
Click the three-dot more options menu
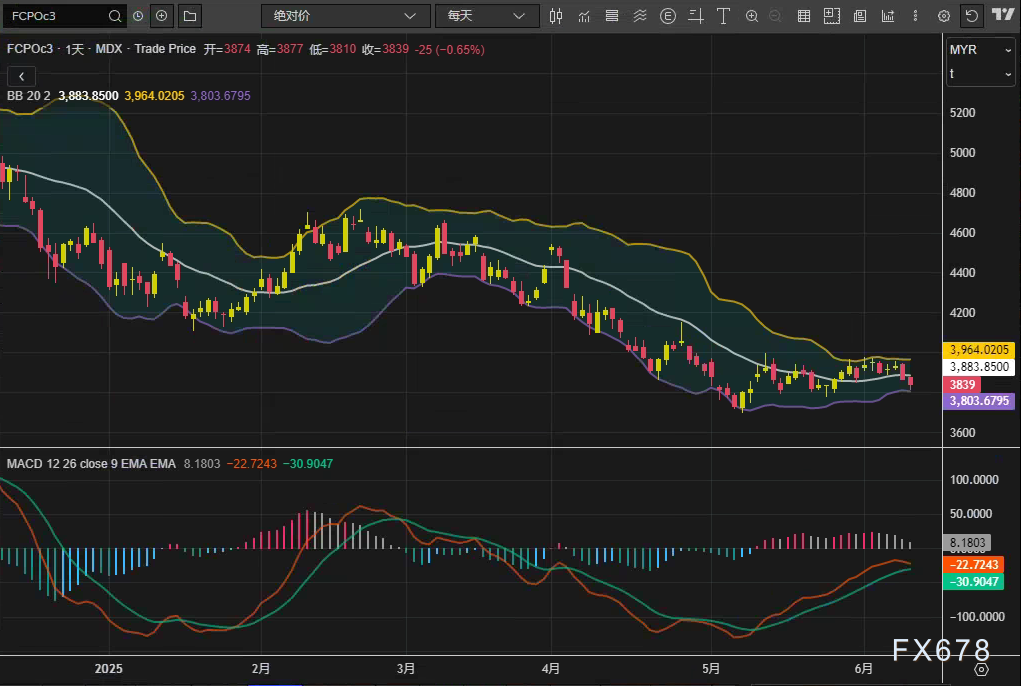click(915, 16)
